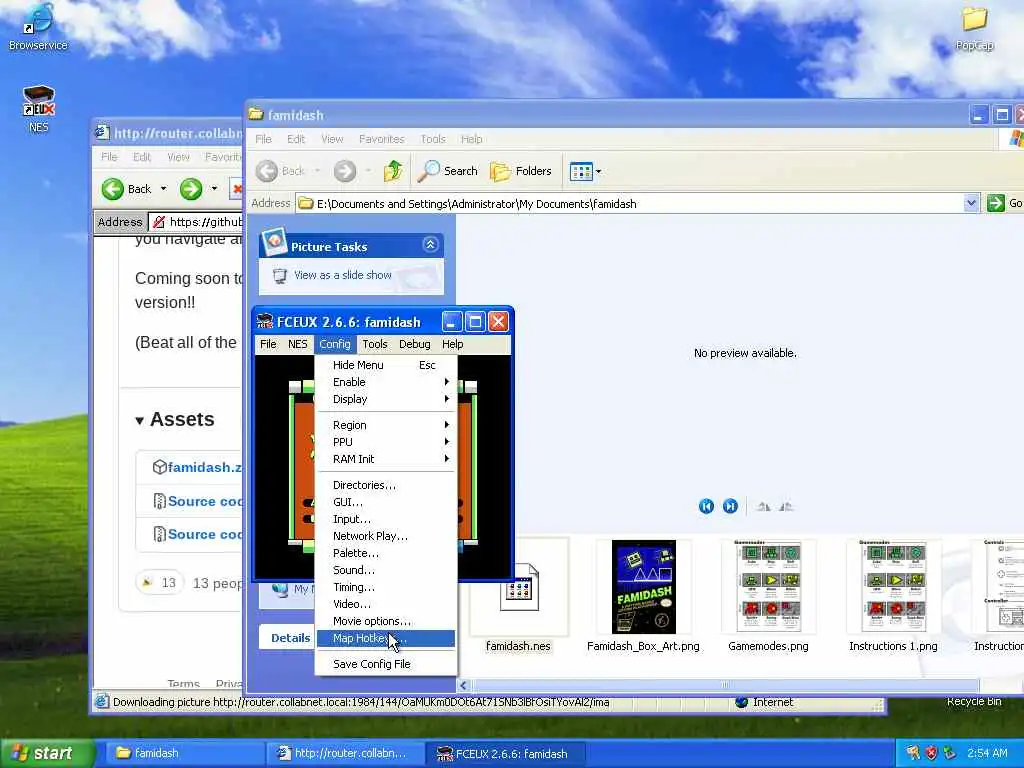Open the PopCap desktop folder

point(974,27)
